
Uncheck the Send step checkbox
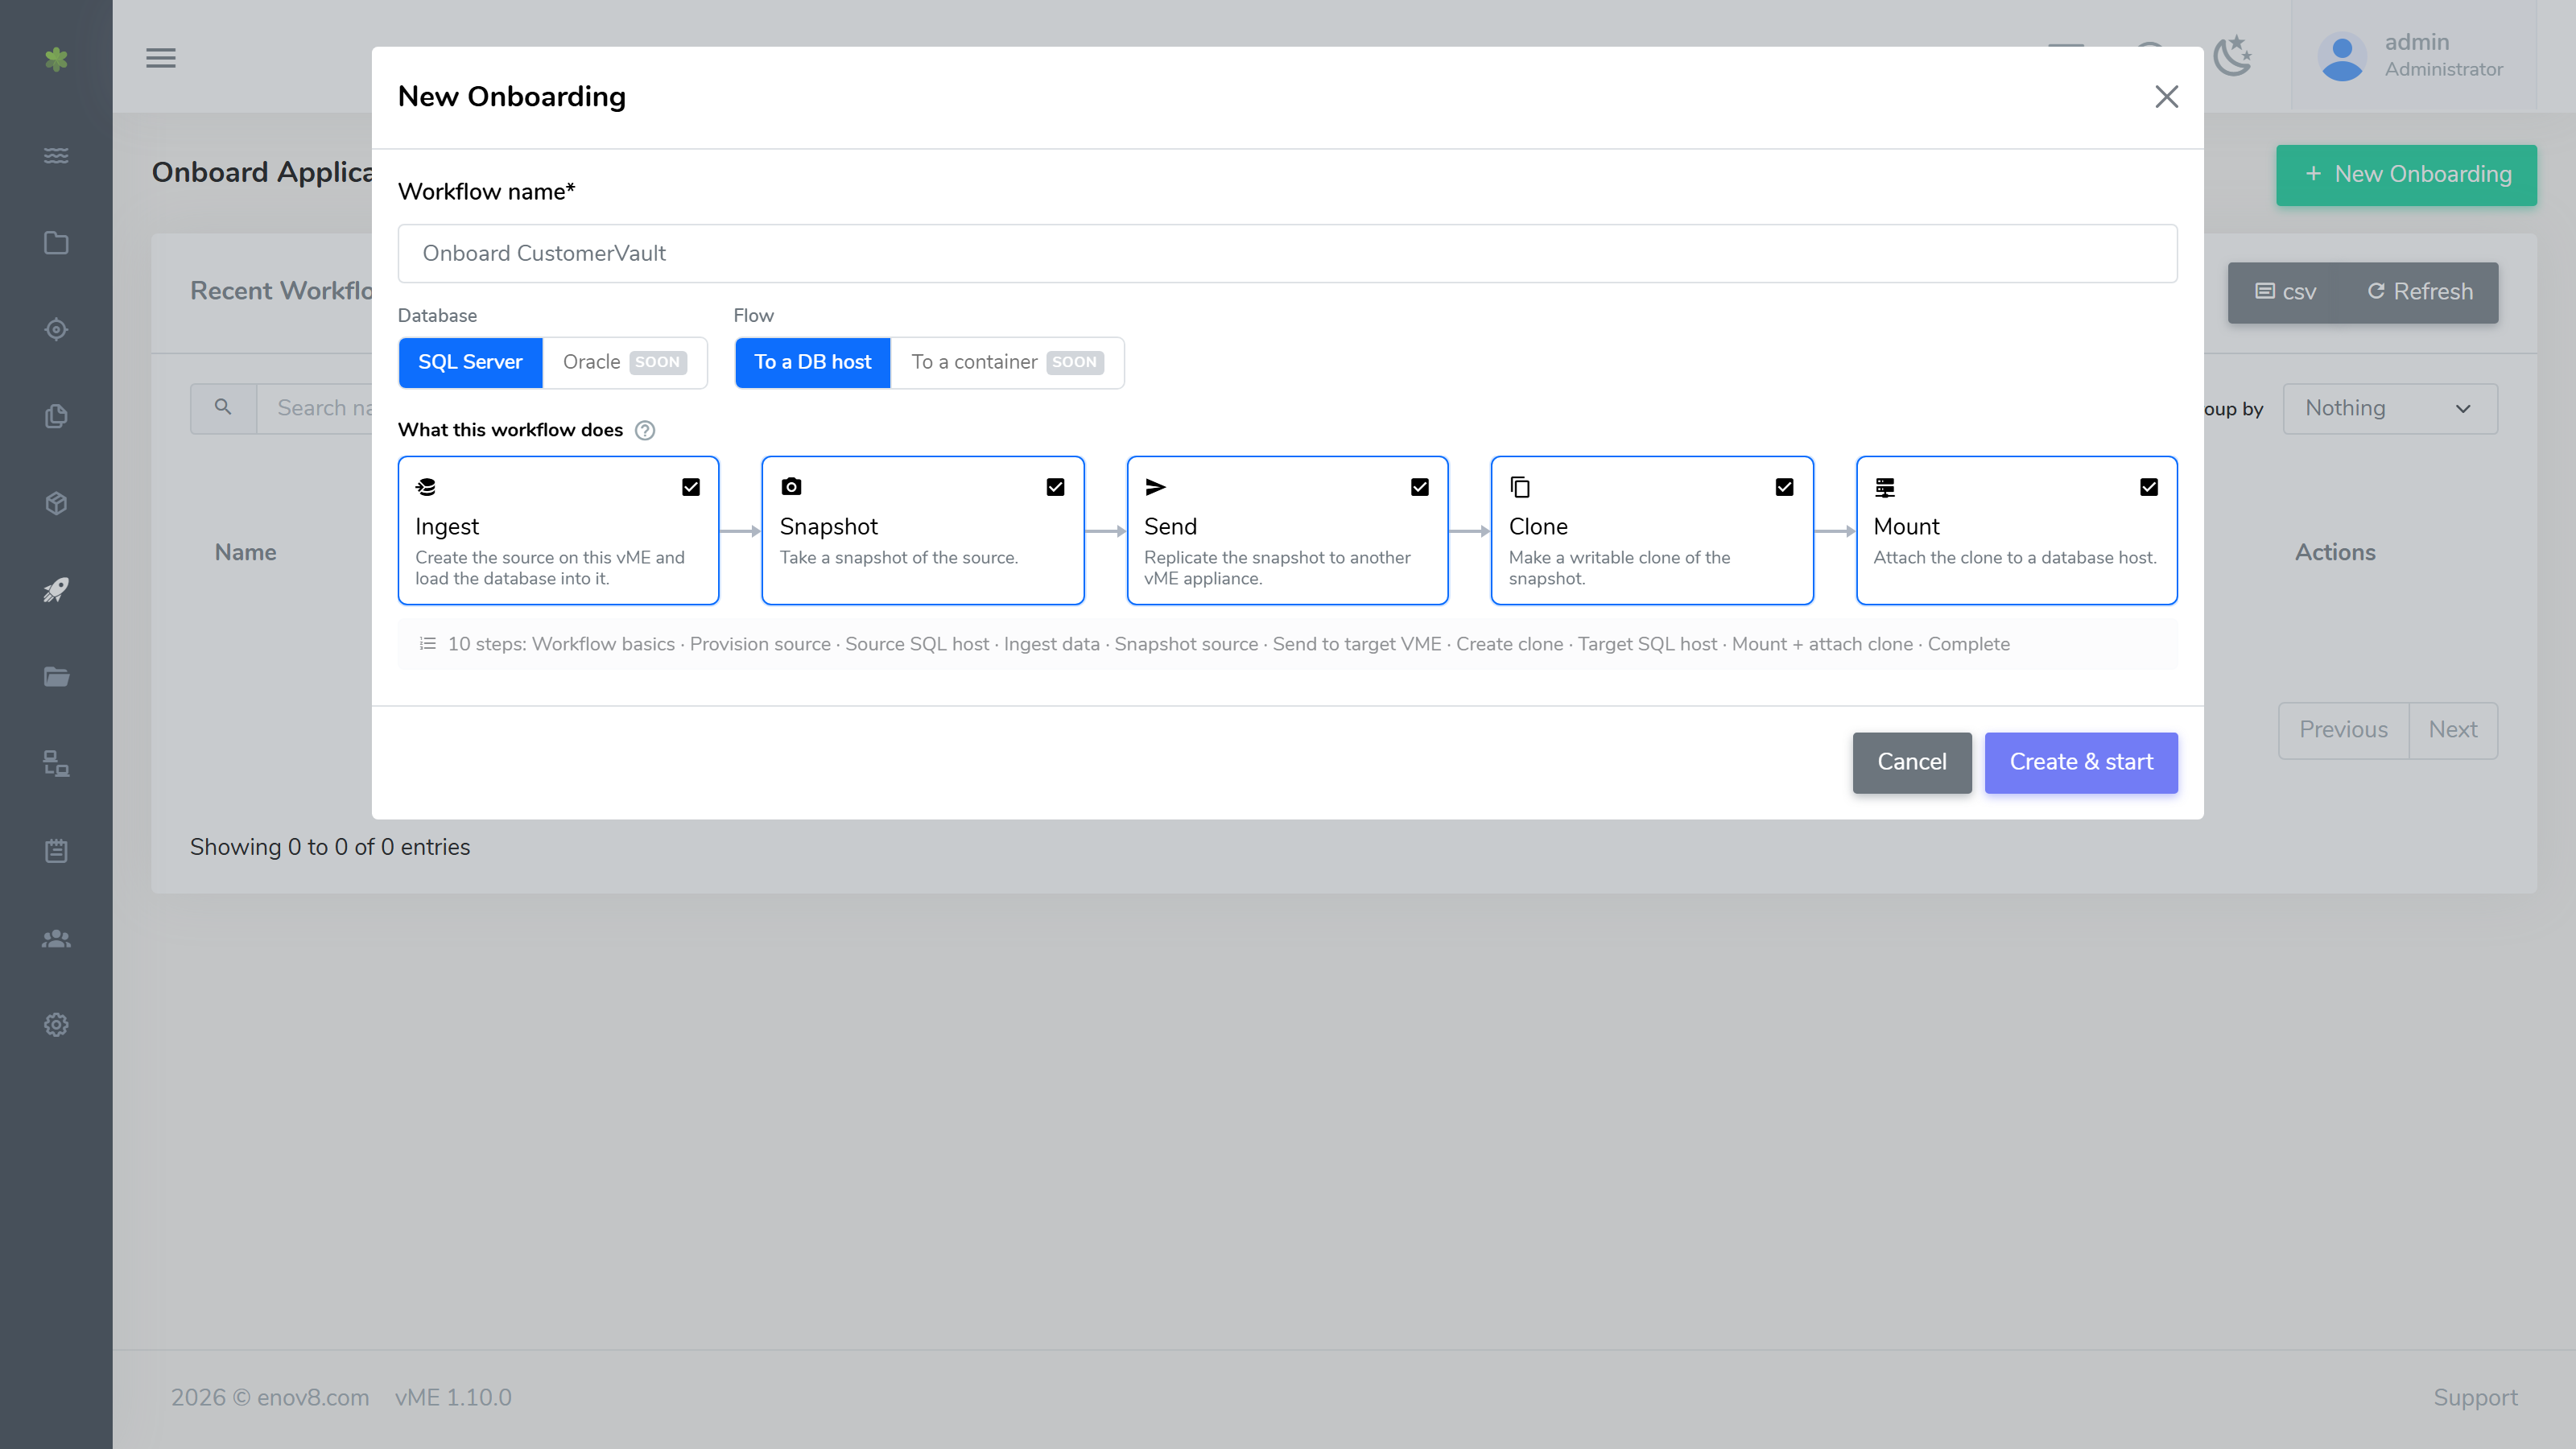(x=1420, y=487)
